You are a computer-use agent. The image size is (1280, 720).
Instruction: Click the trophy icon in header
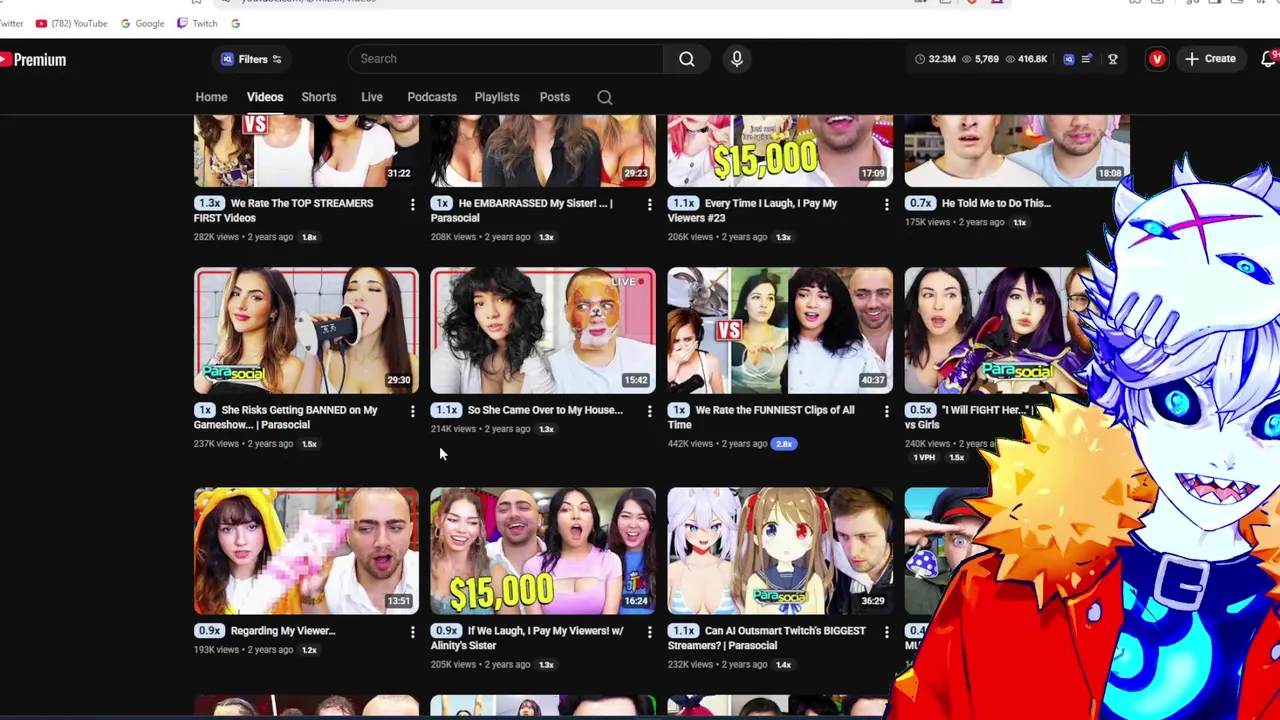[x=1112, y=59]
